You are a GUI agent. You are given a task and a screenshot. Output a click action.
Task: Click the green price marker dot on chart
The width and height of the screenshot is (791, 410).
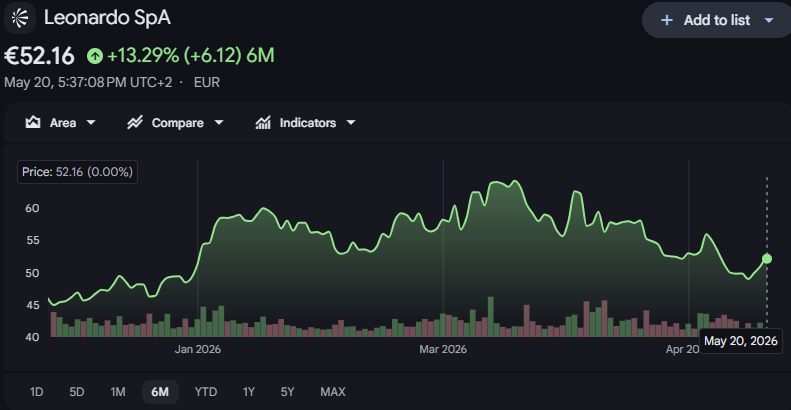click(x=767, y=259)
